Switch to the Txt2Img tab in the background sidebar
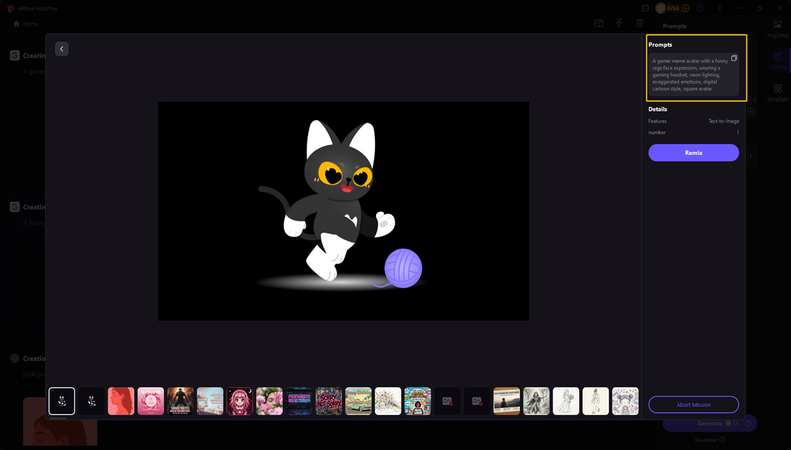Screen dimensions: 791x450 pyautogui.click(x=777, y=61)
